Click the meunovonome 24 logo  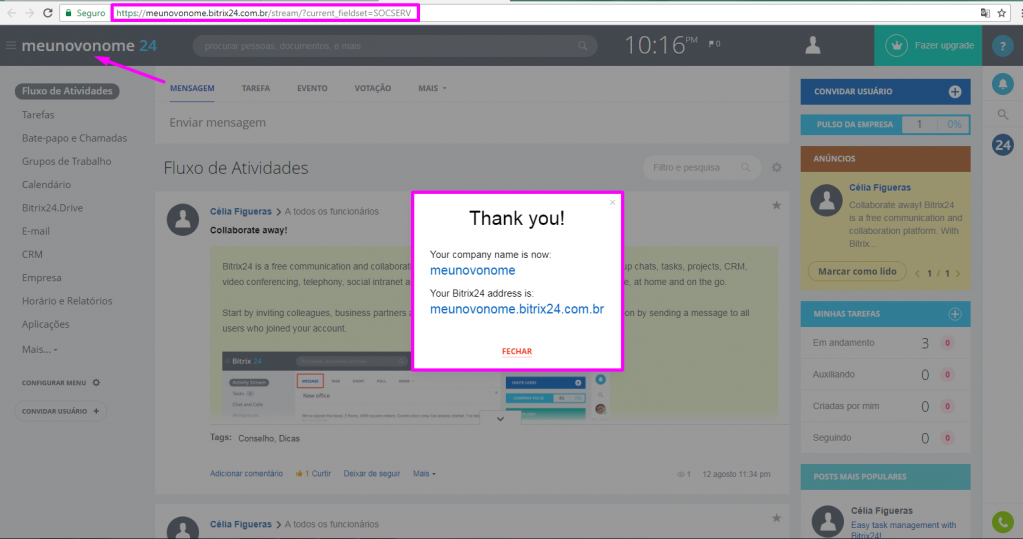point(89,46)
